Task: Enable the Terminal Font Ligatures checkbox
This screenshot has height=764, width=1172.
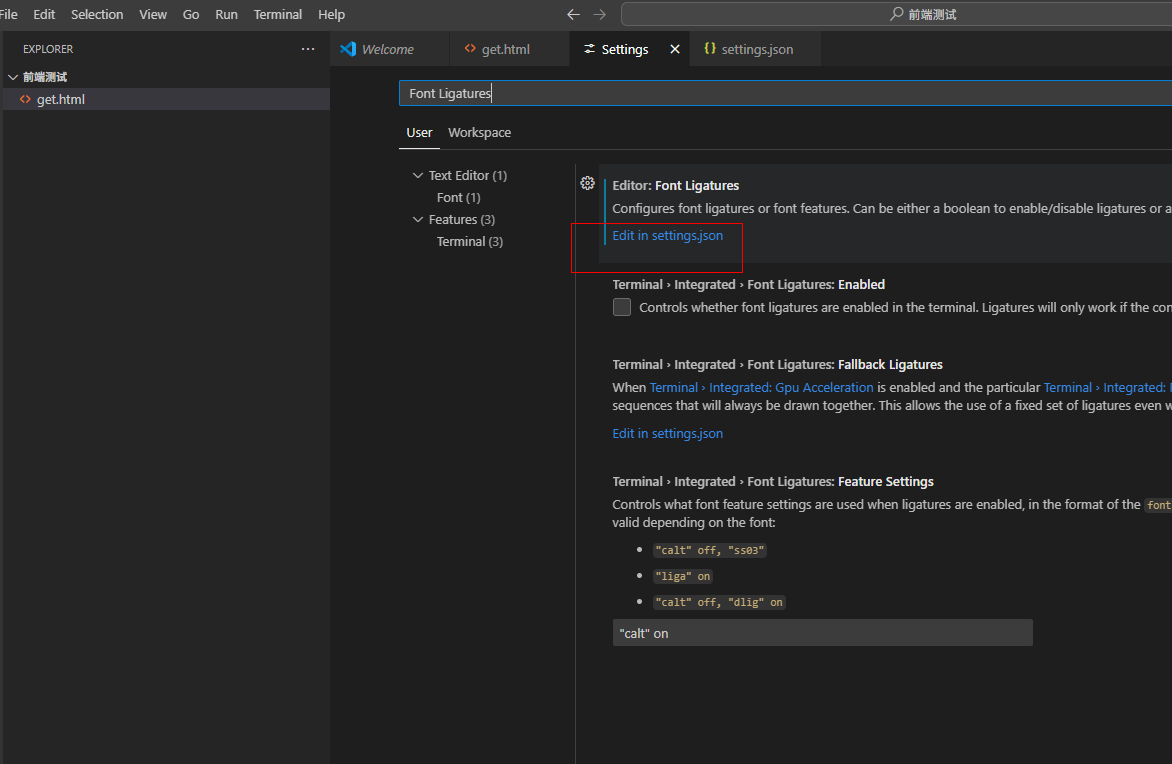Action: [x=622, y=307]
